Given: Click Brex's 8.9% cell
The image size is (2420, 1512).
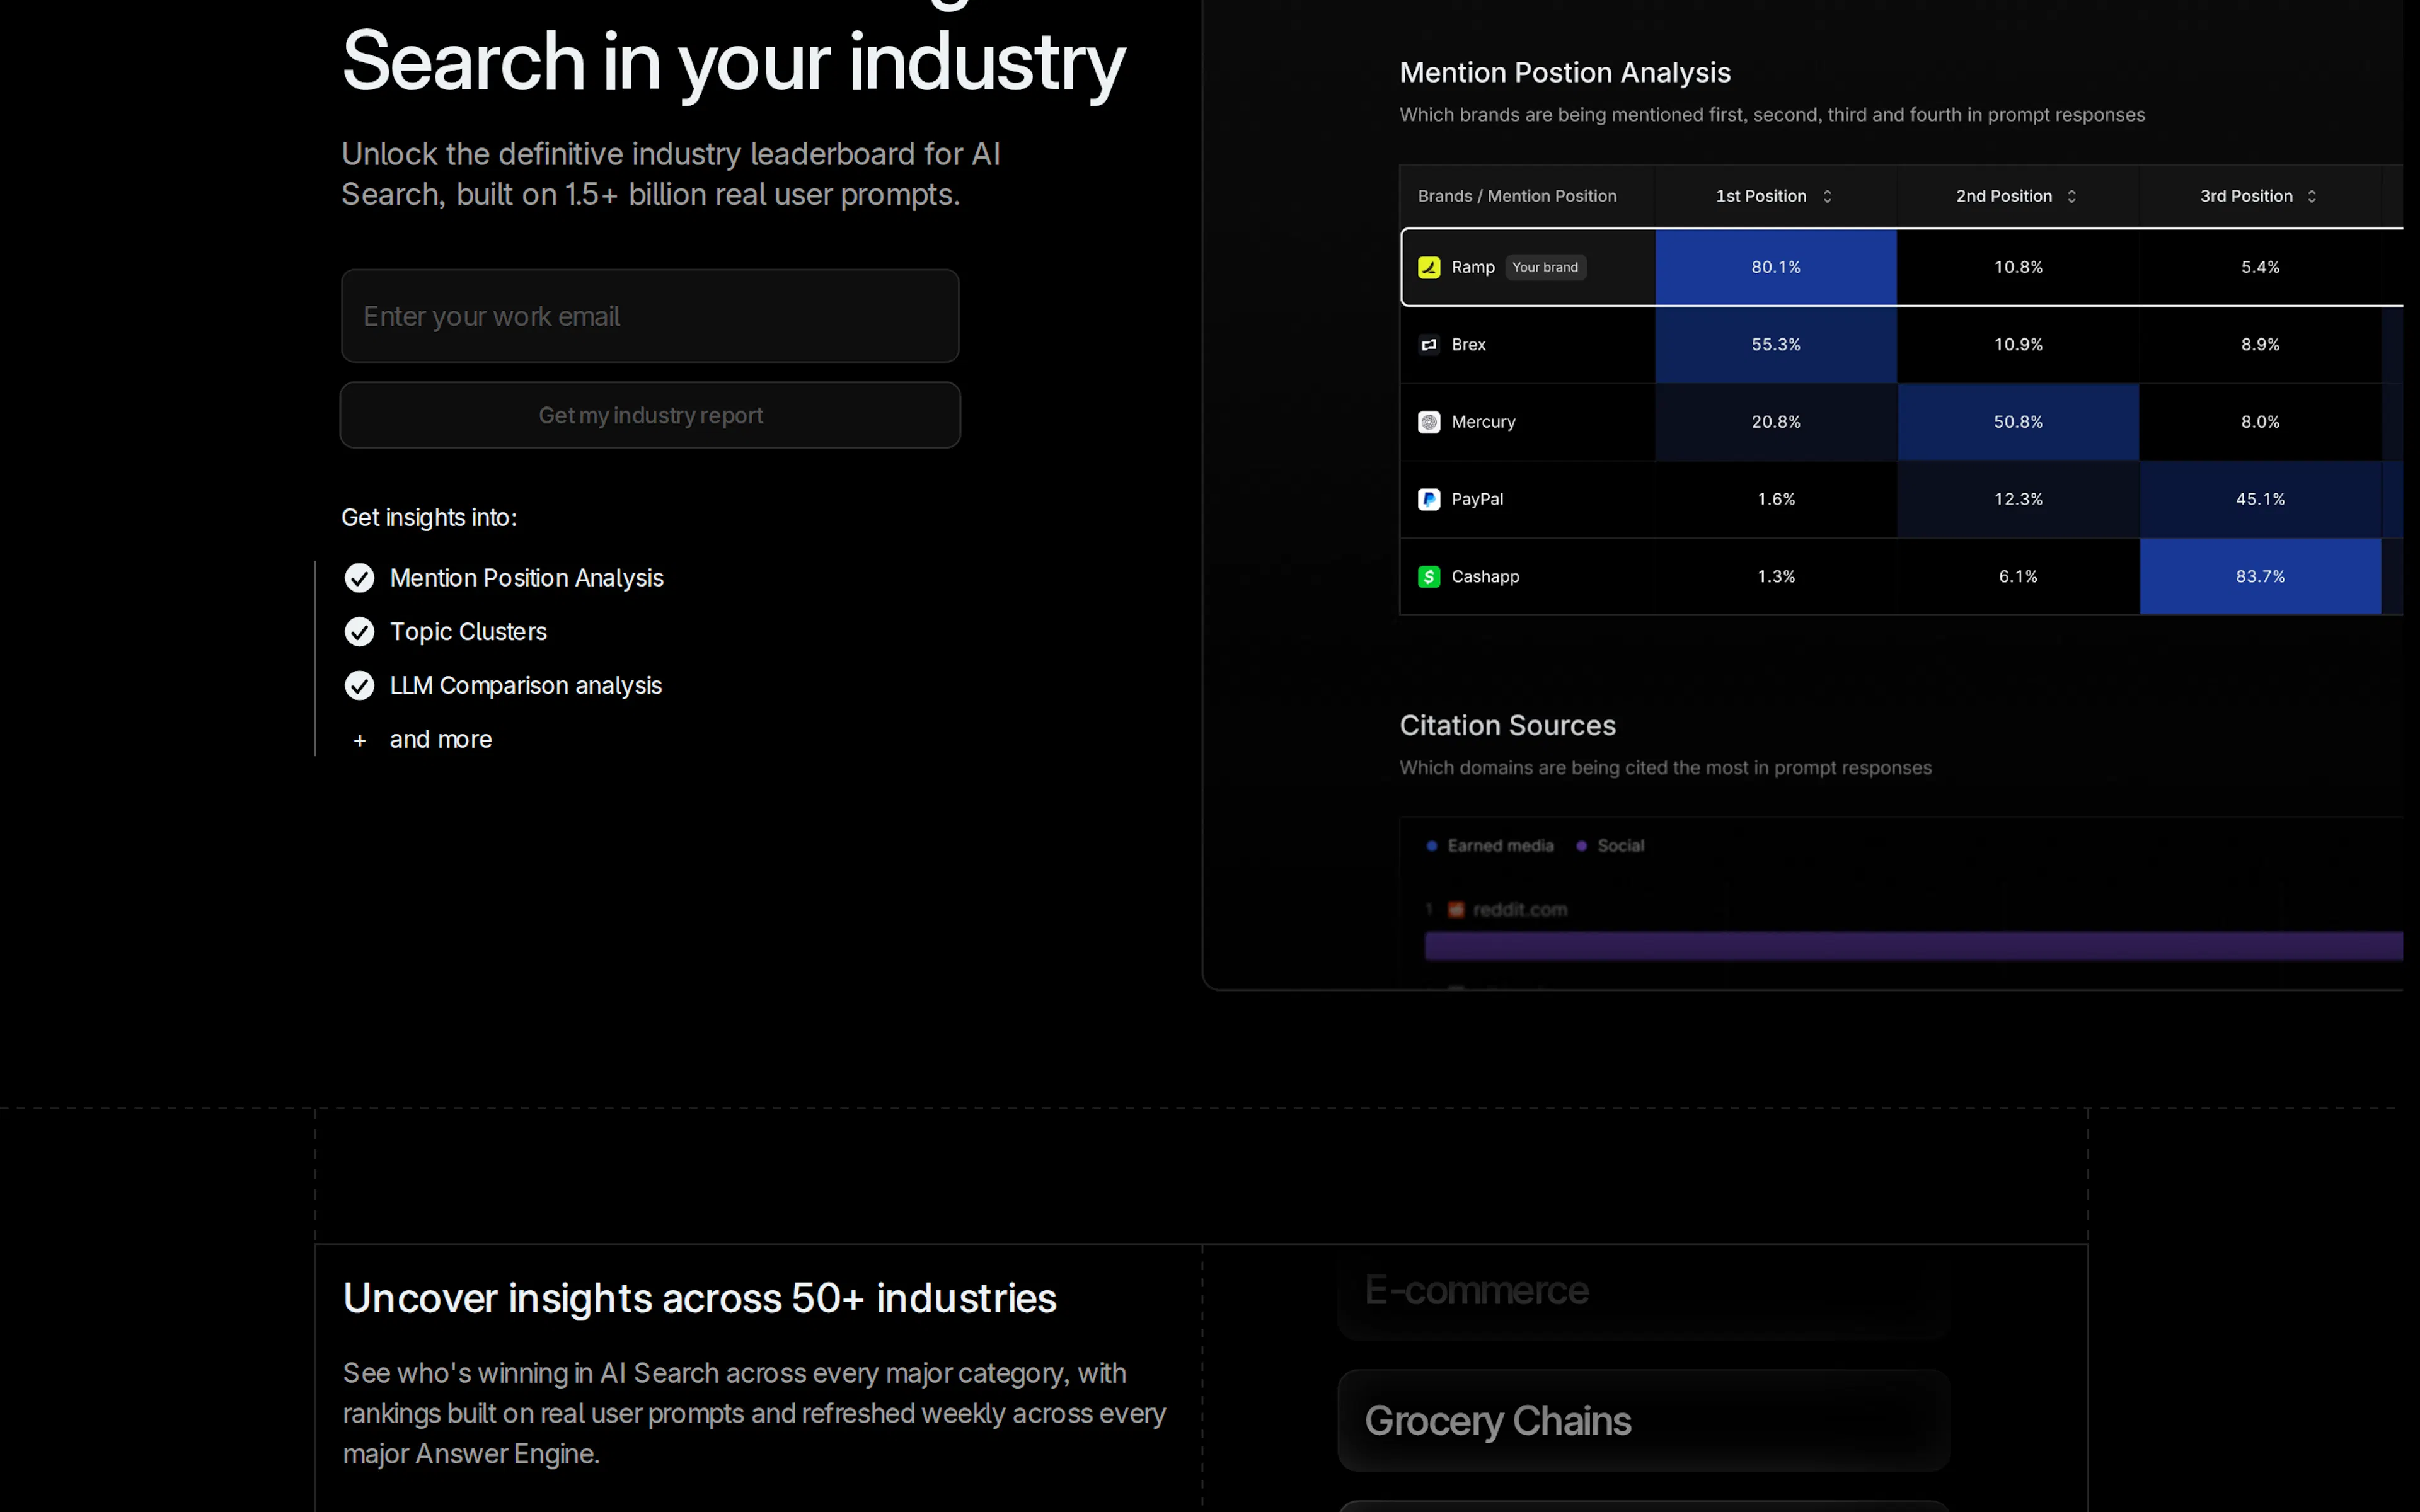Looking at the screenshot, I should [2260, 344].
